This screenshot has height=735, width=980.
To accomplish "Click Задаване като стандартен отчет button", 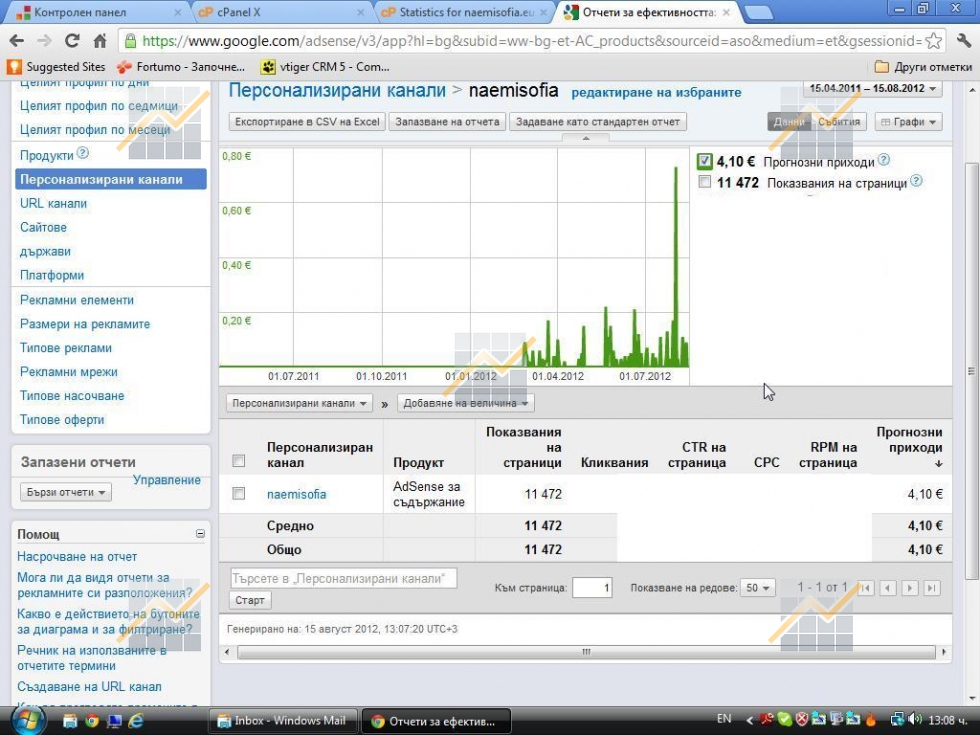I will [598, 122].
